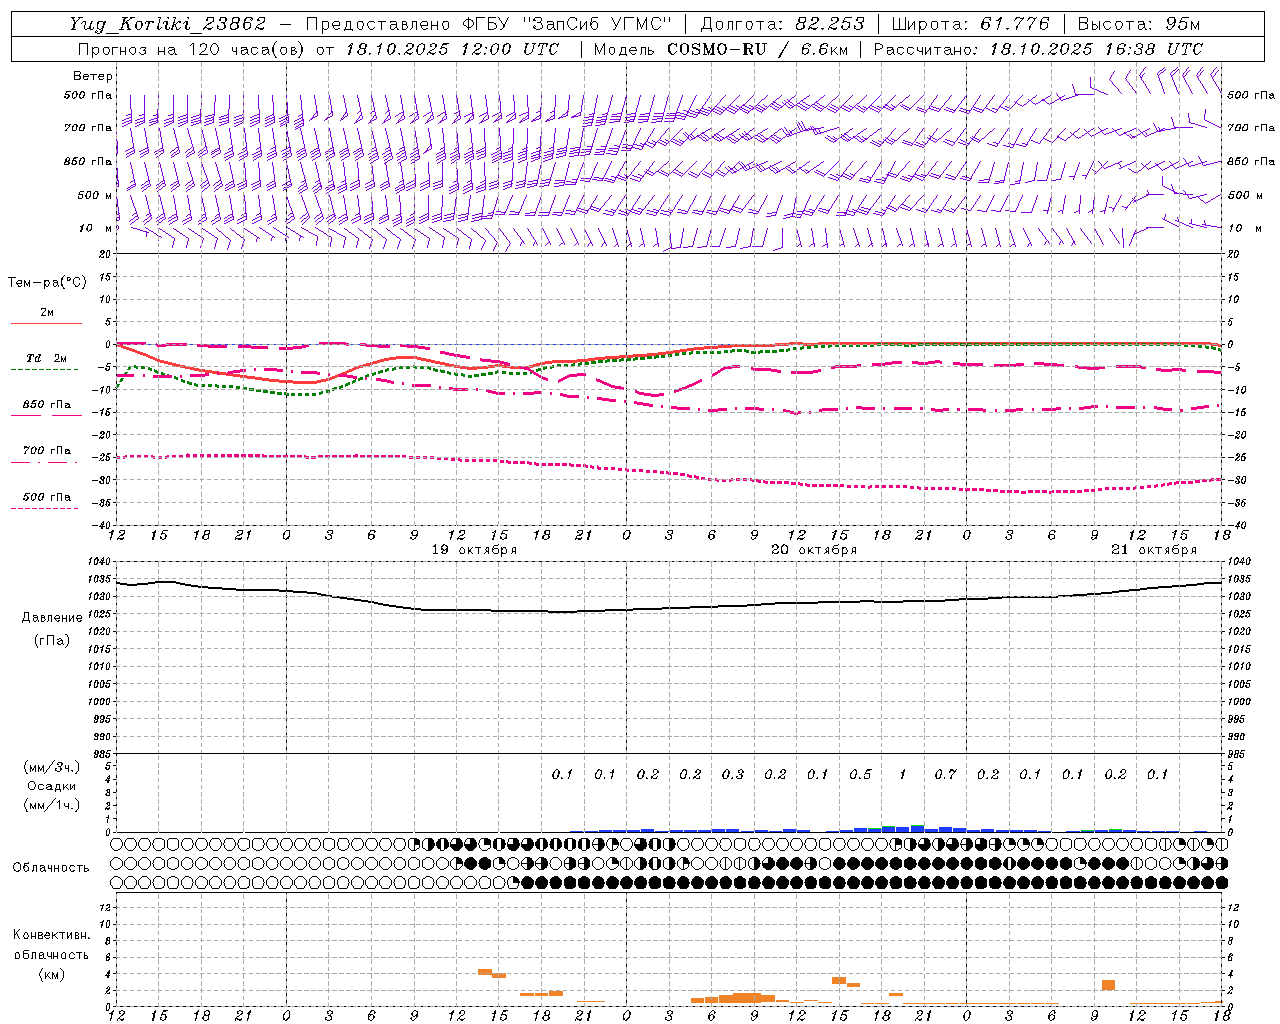1280x1024 pixels.
Task: Click the 'Давление' panel label
Action: pyautogui.click(x=52, y=618)
